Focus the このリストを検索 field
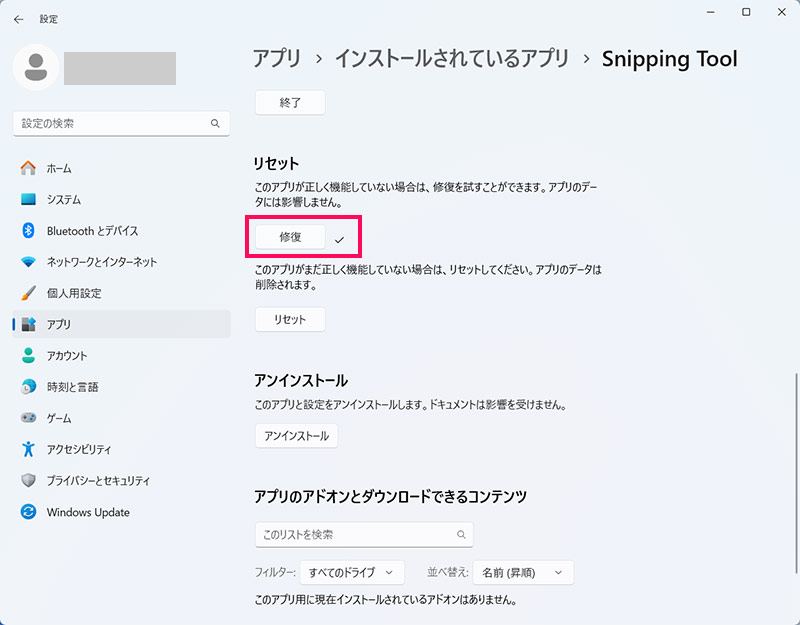Viewport: 800px width, 625px height. (364, 535)
